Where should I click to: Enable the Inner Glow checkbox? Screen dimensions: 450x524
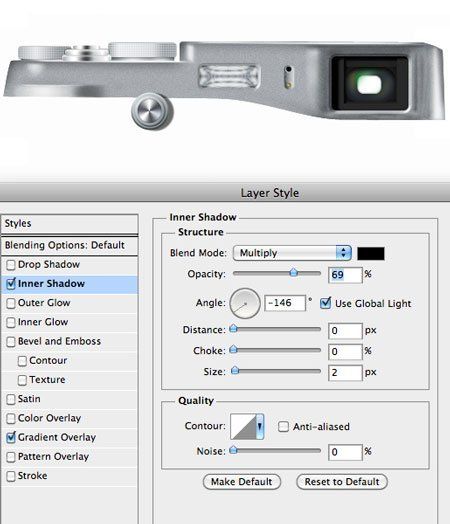(x=11, y=322)
